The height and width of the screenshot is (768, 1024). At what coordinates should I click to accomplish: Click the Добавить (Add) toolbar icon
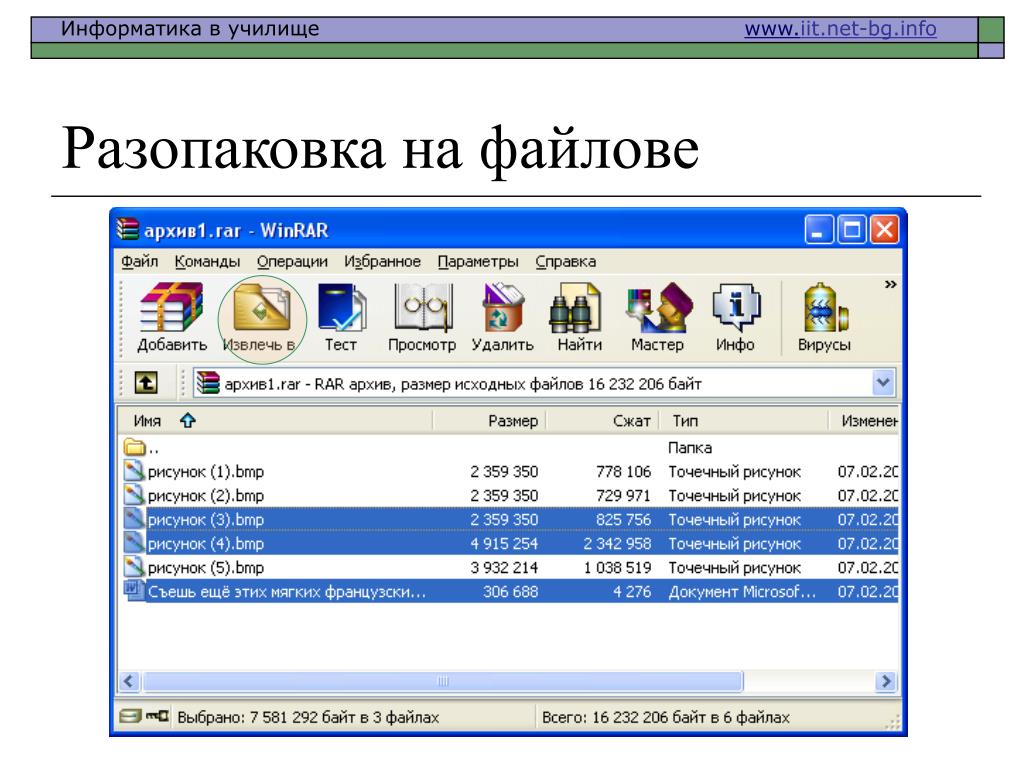click(x=171, y=318)
